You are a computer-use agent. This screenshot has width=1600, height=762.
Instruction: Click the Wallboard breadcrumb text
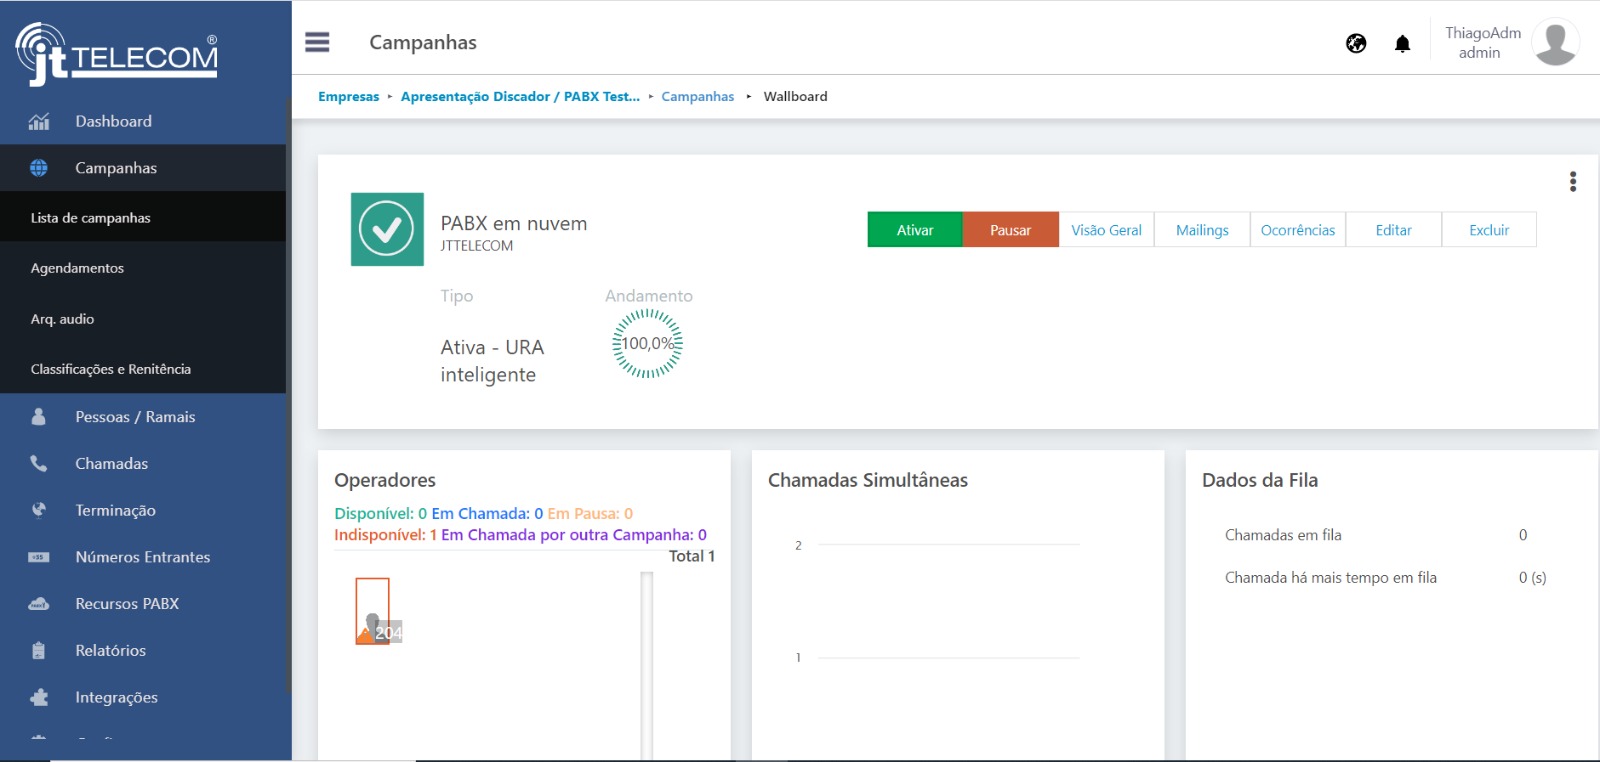(795, 96)
